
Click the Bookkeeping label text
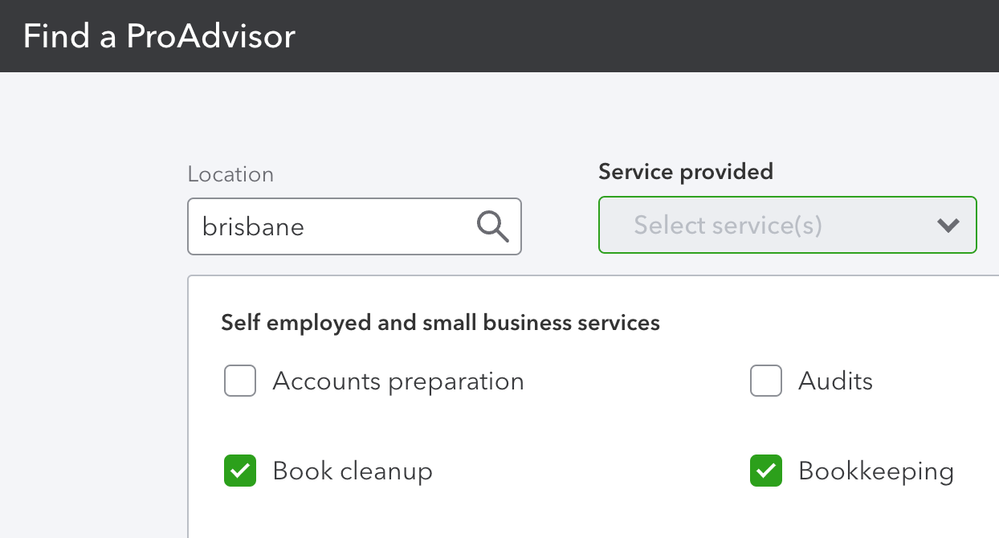[876, 471]
